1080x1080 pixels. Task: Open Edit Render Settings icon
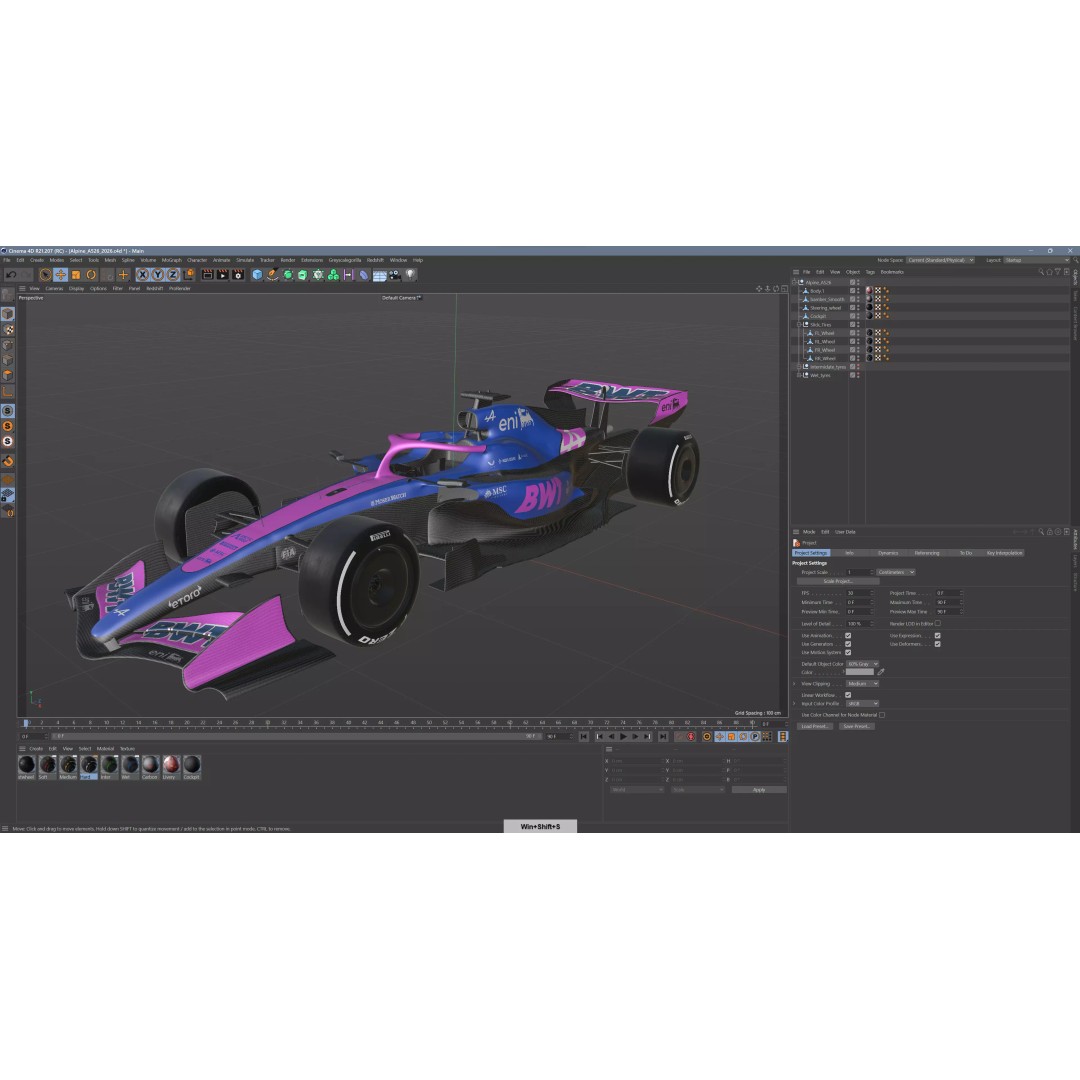(238, 275)
